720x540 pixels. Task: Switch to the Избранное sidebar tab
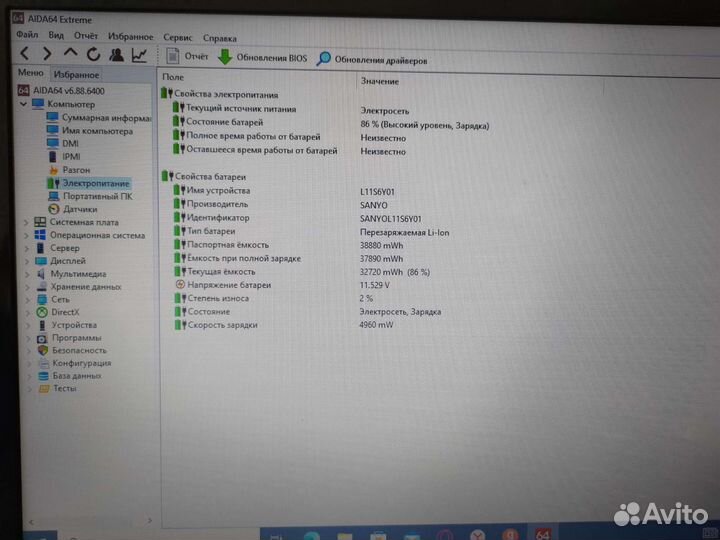76,74
